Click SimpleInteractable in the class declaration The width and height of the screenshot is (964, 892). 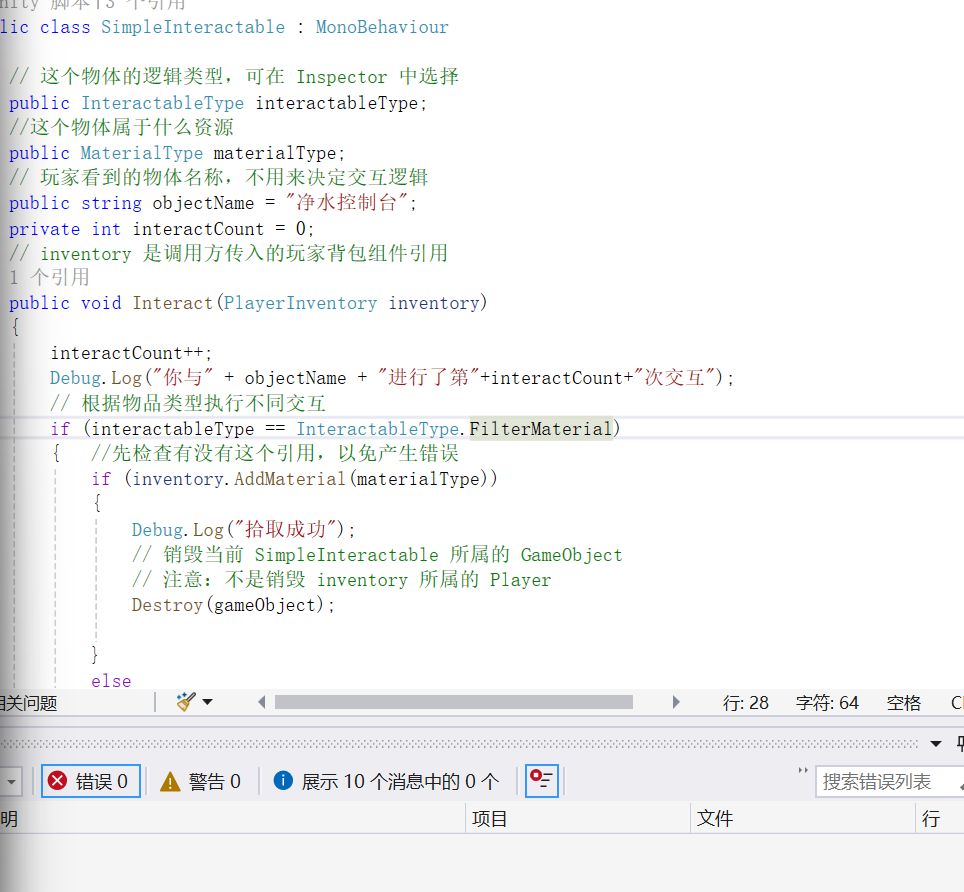(x=193, y=27)
